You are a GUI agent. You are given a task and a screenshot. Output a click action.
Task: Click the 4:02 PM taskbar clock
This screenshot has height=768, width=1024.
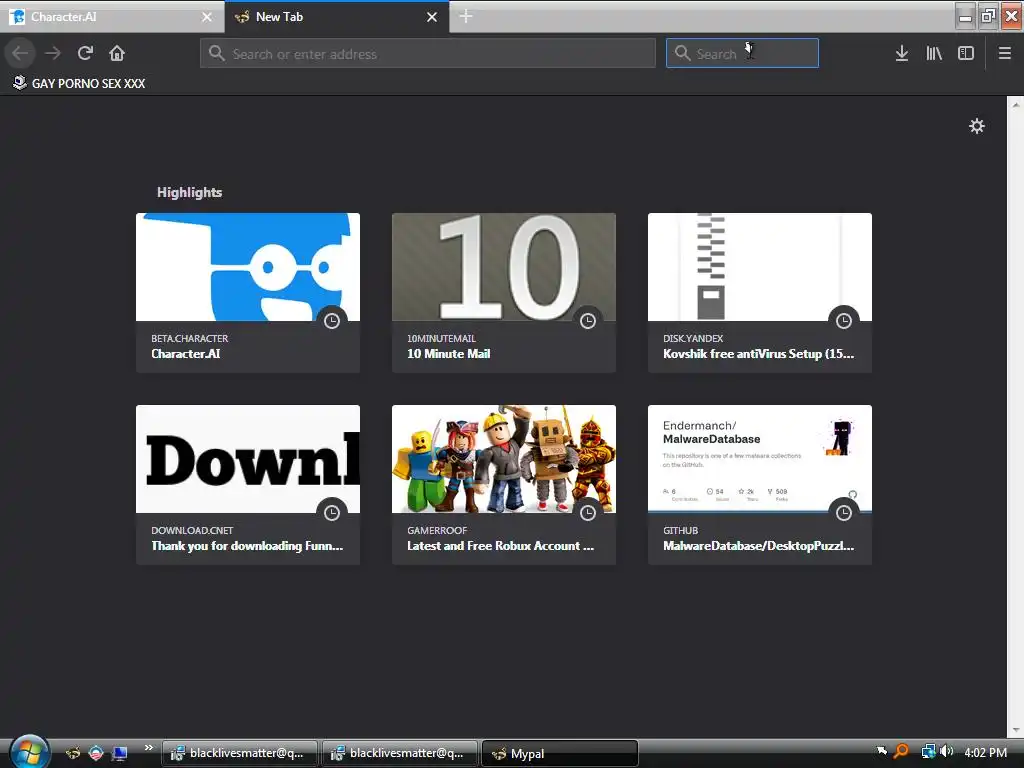point(985,752)
